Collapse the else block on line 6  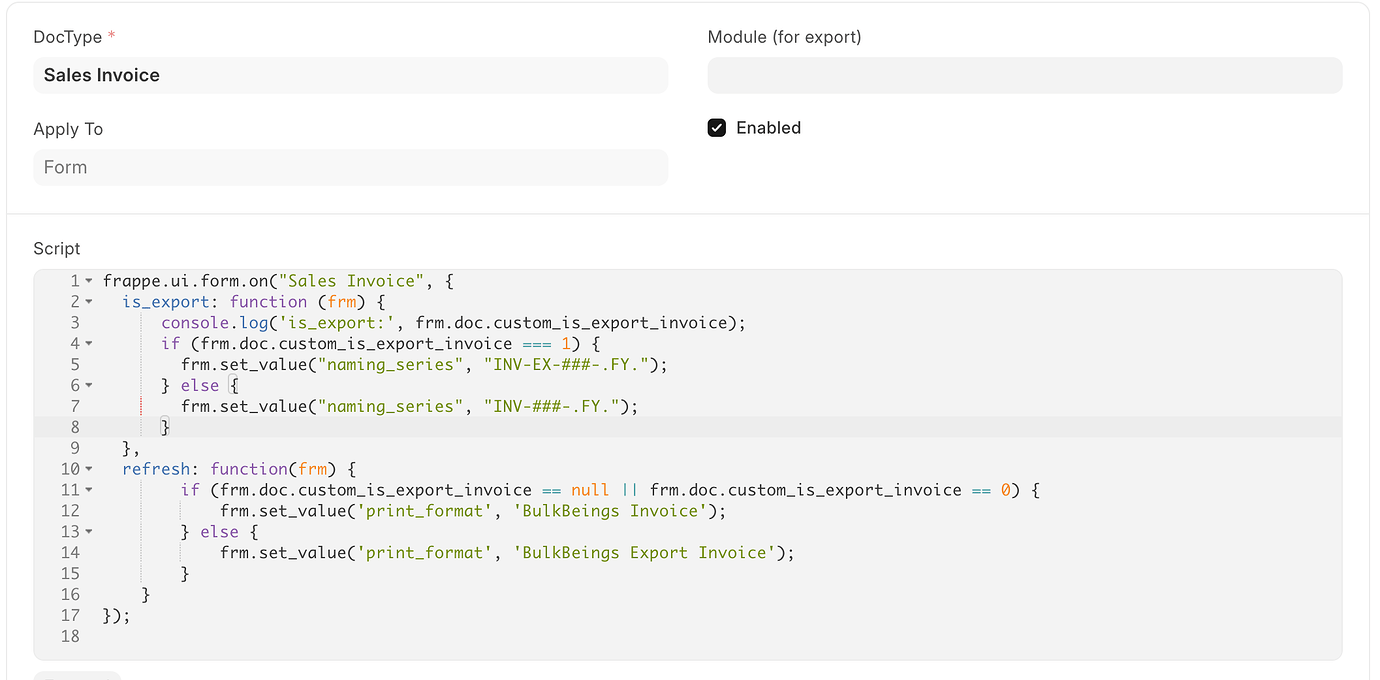87,385
